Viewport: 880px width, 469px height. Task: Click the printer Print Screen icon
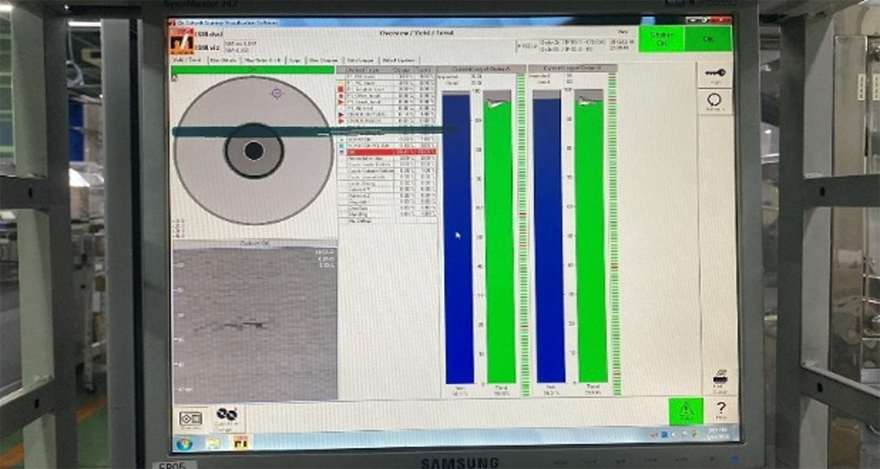719,381
